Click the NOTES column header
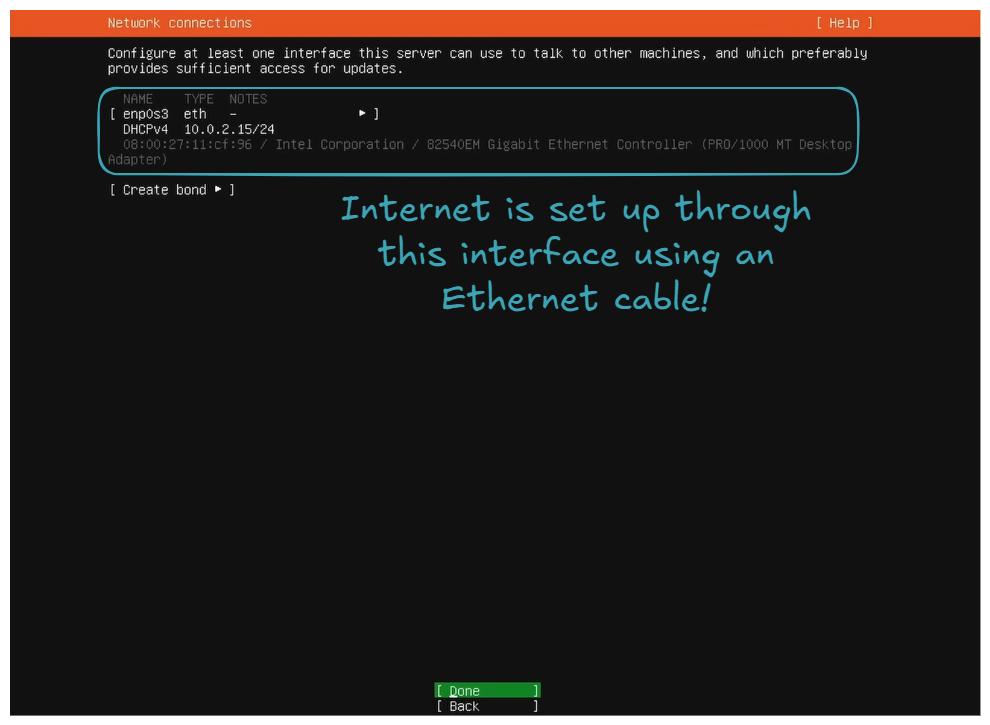The width and height of the screenshot is (990, 725). tap(248, 99)
